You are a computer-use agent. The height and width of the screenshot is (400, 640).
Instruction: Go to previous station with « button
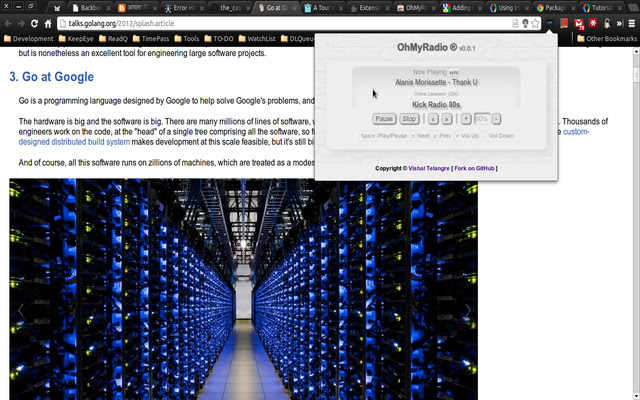pos(433,119)
